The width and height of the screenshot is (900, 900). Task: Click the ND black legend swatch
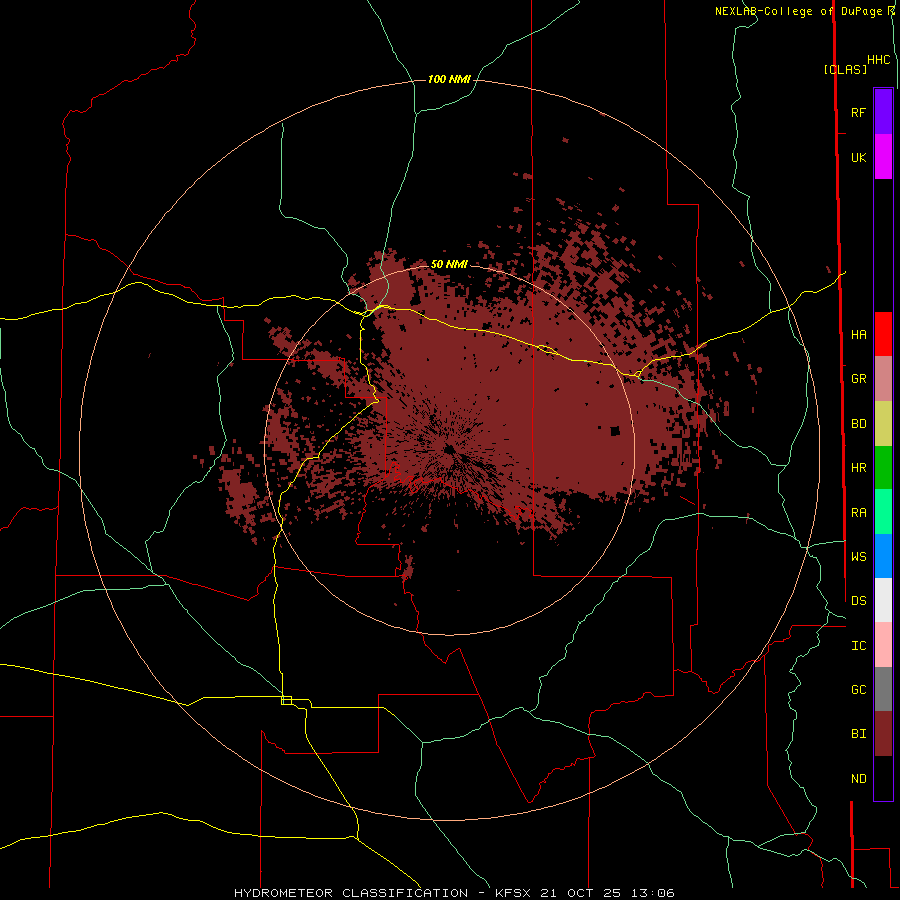point(883,778)
